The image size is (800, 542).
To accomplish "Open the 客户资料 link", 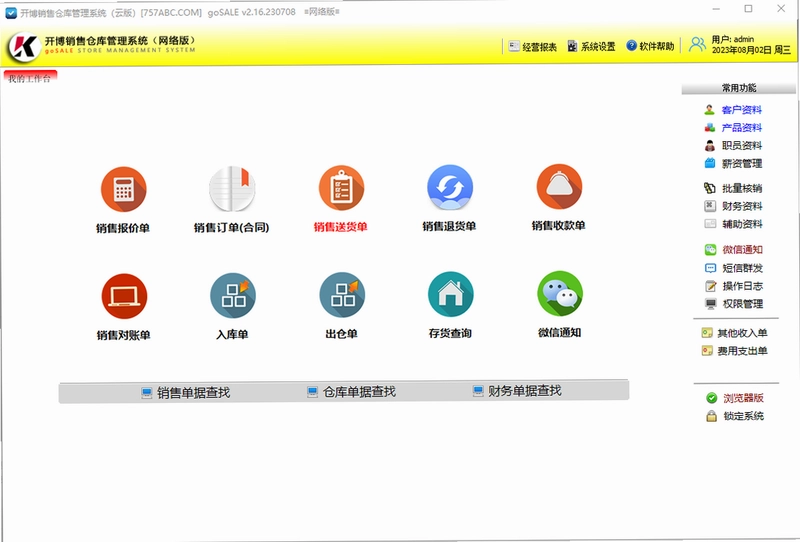I will tap(741, 110).
